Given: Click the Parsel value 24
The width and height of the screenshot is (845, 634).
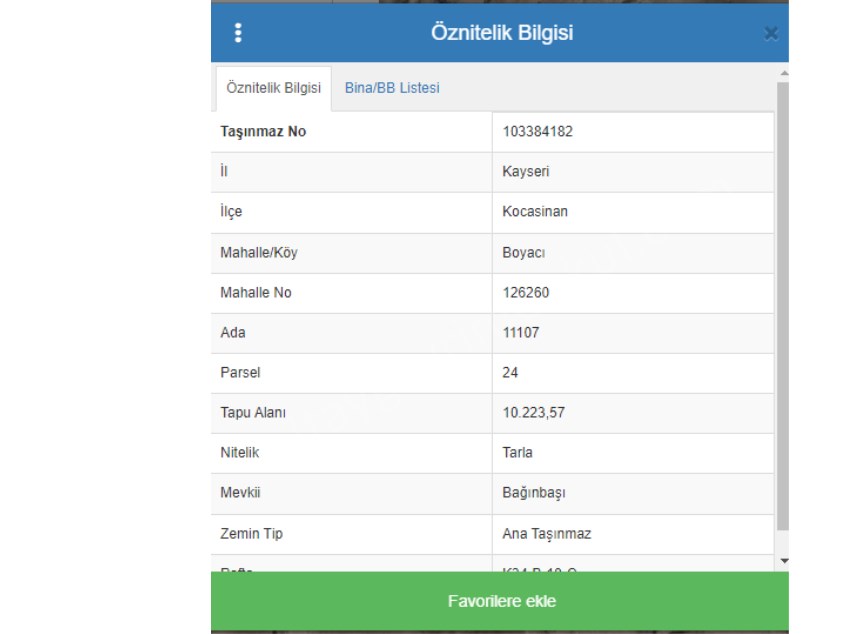Looking at the screenshot, I should click(x=511, y=373).
